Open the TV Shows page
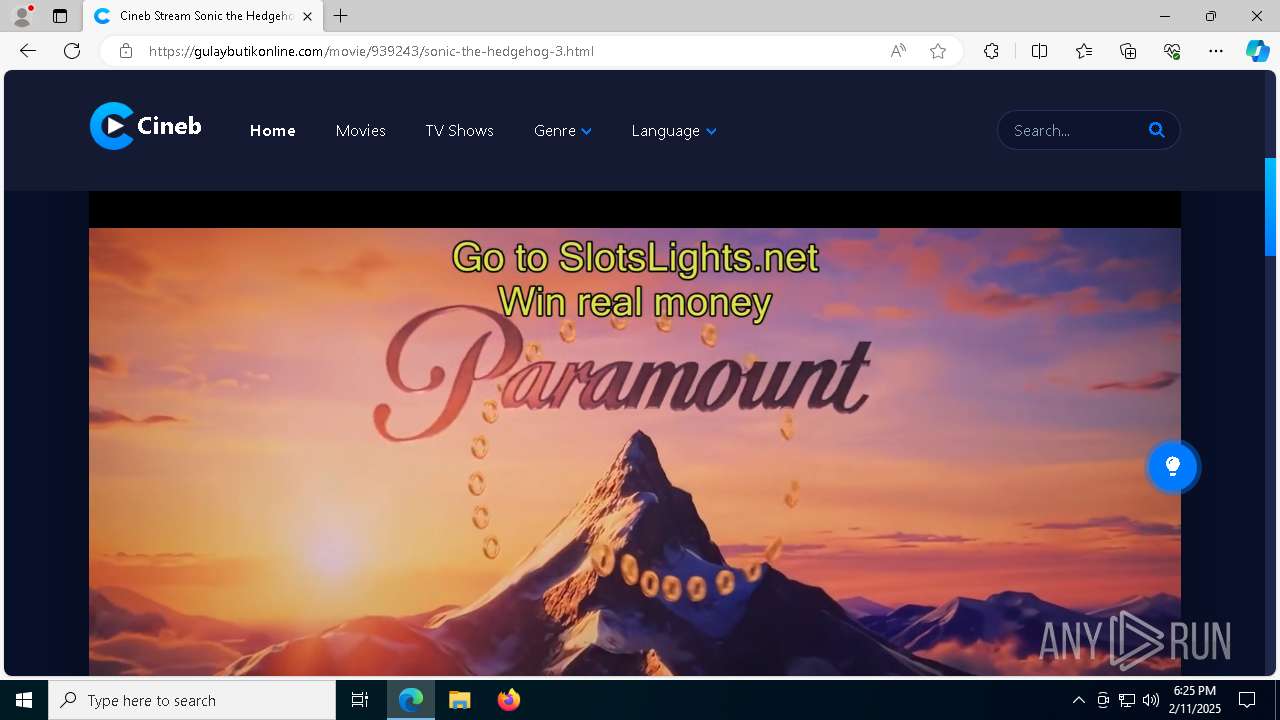The width and height of the screenshot is (1280, 720). [459, 130]
